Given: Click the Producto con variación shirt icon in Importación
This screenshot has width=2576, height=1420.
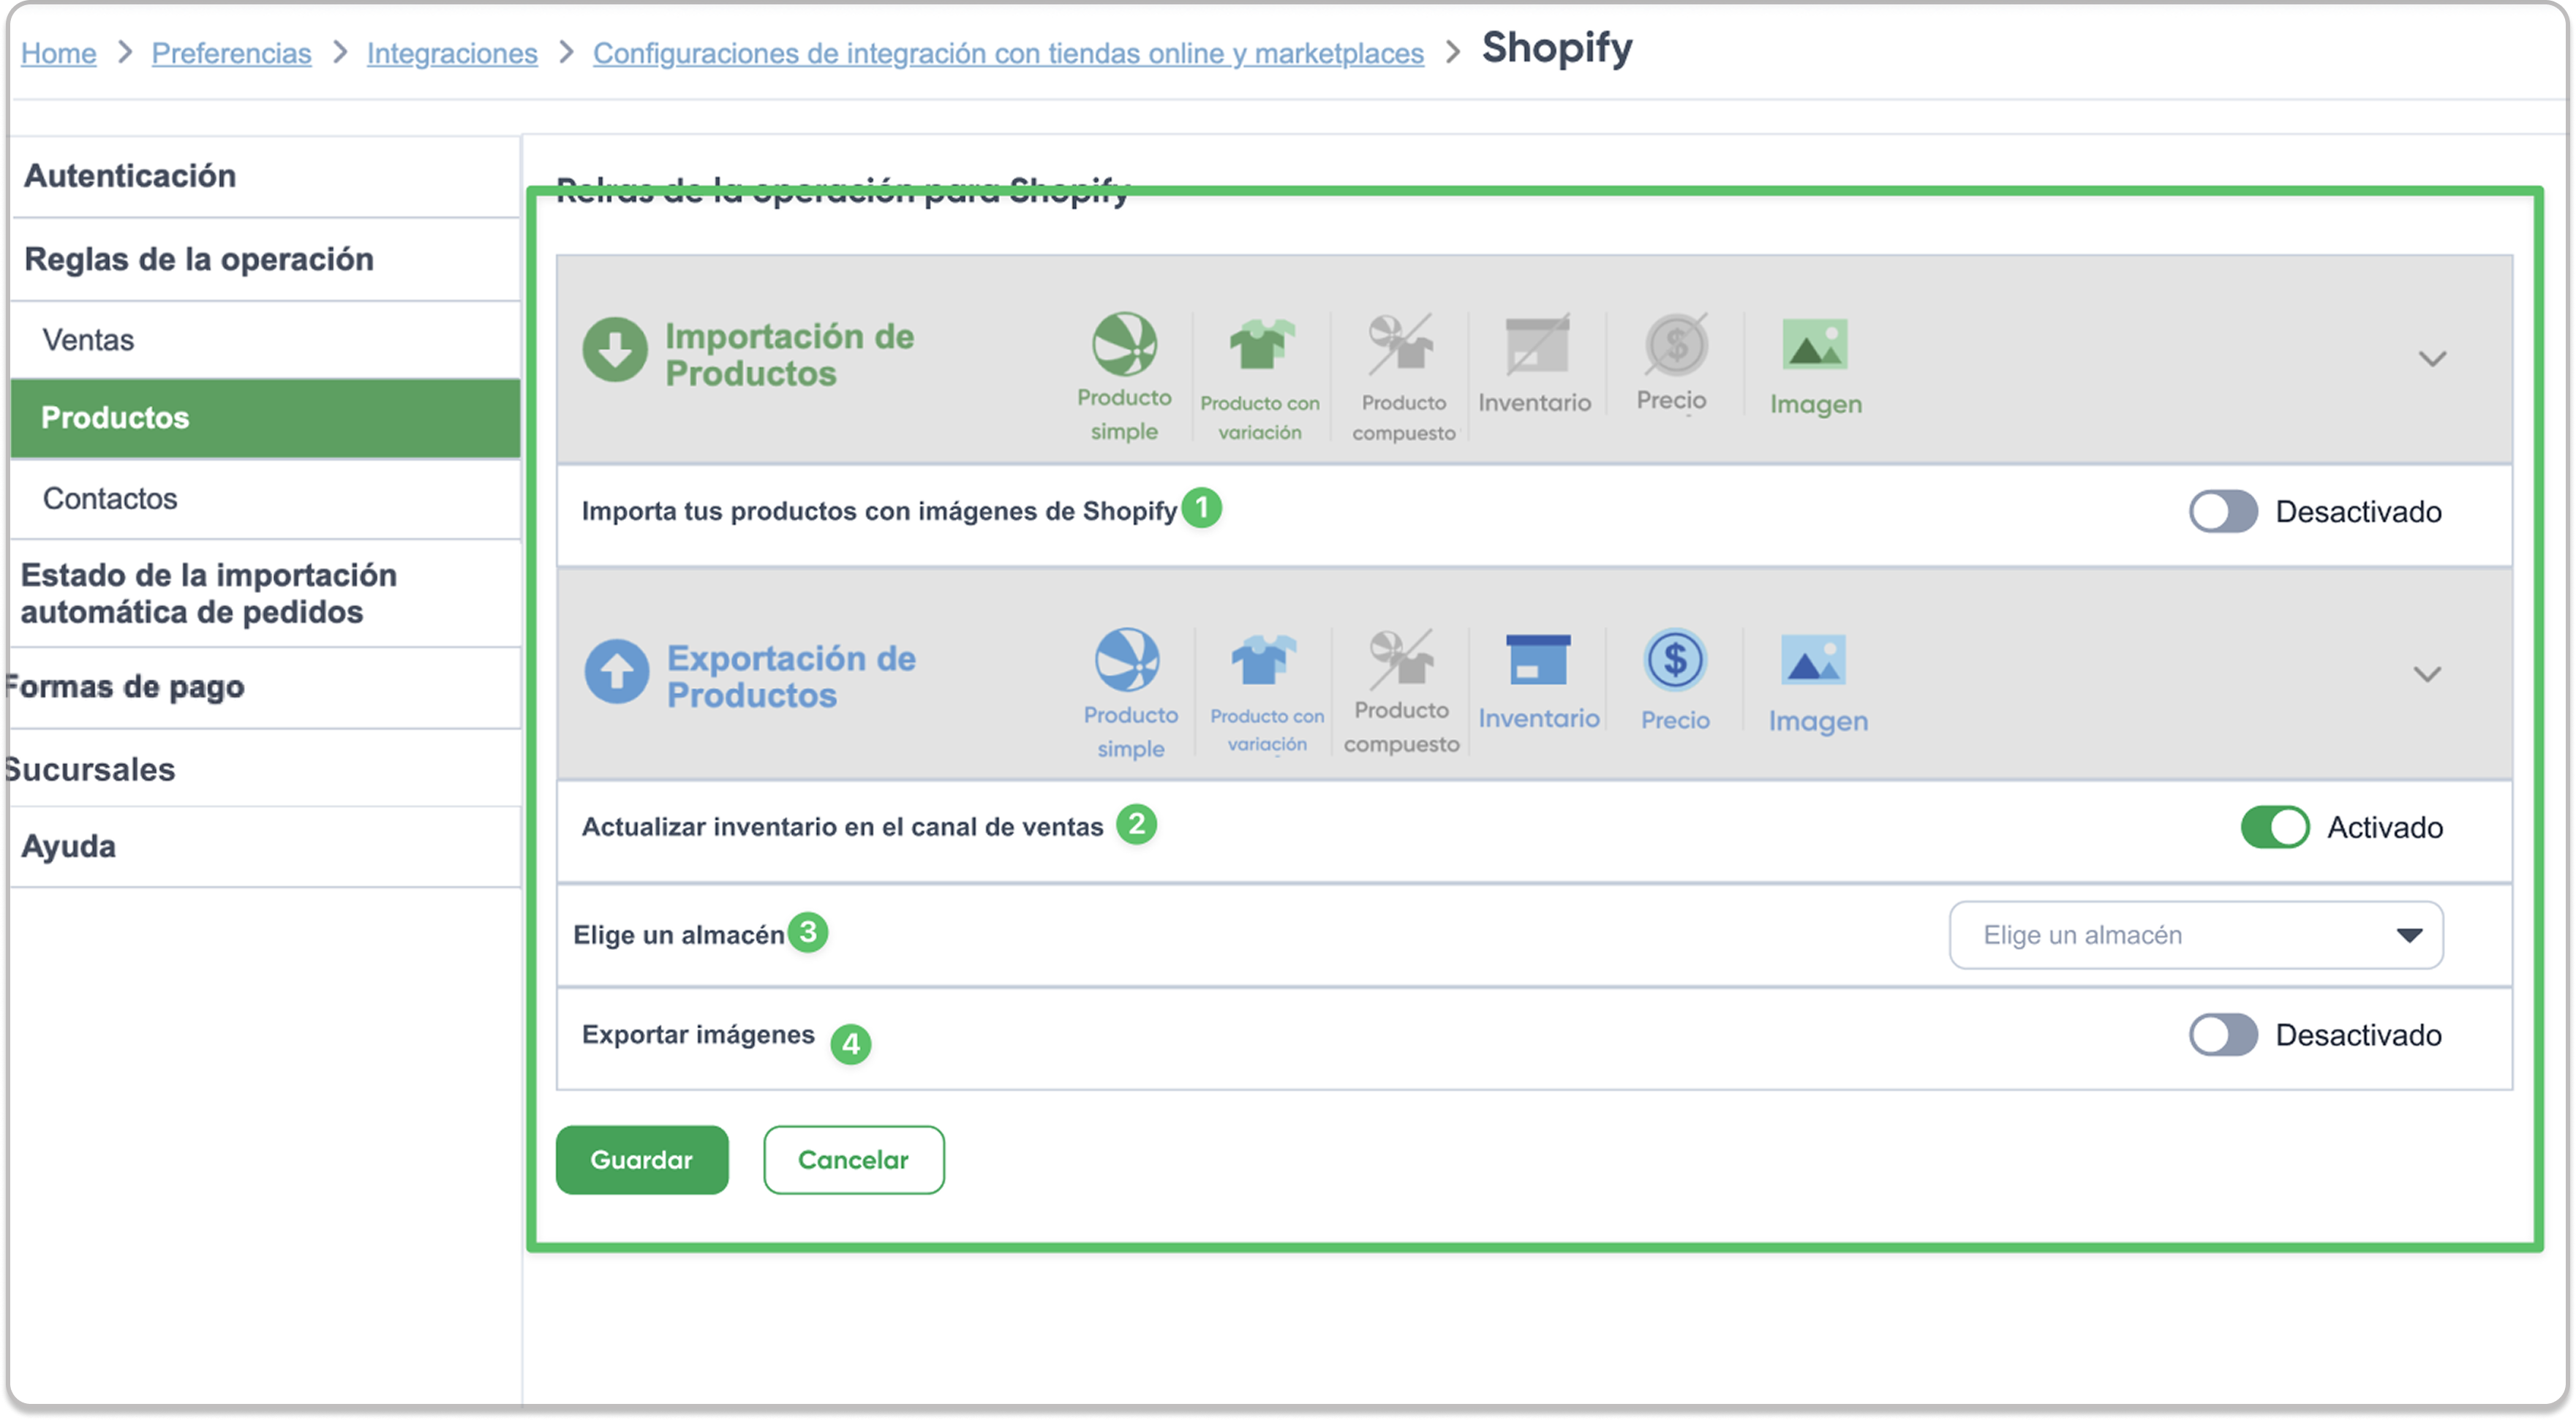Looking at the screenshot, I should (x=1260, y=345).
